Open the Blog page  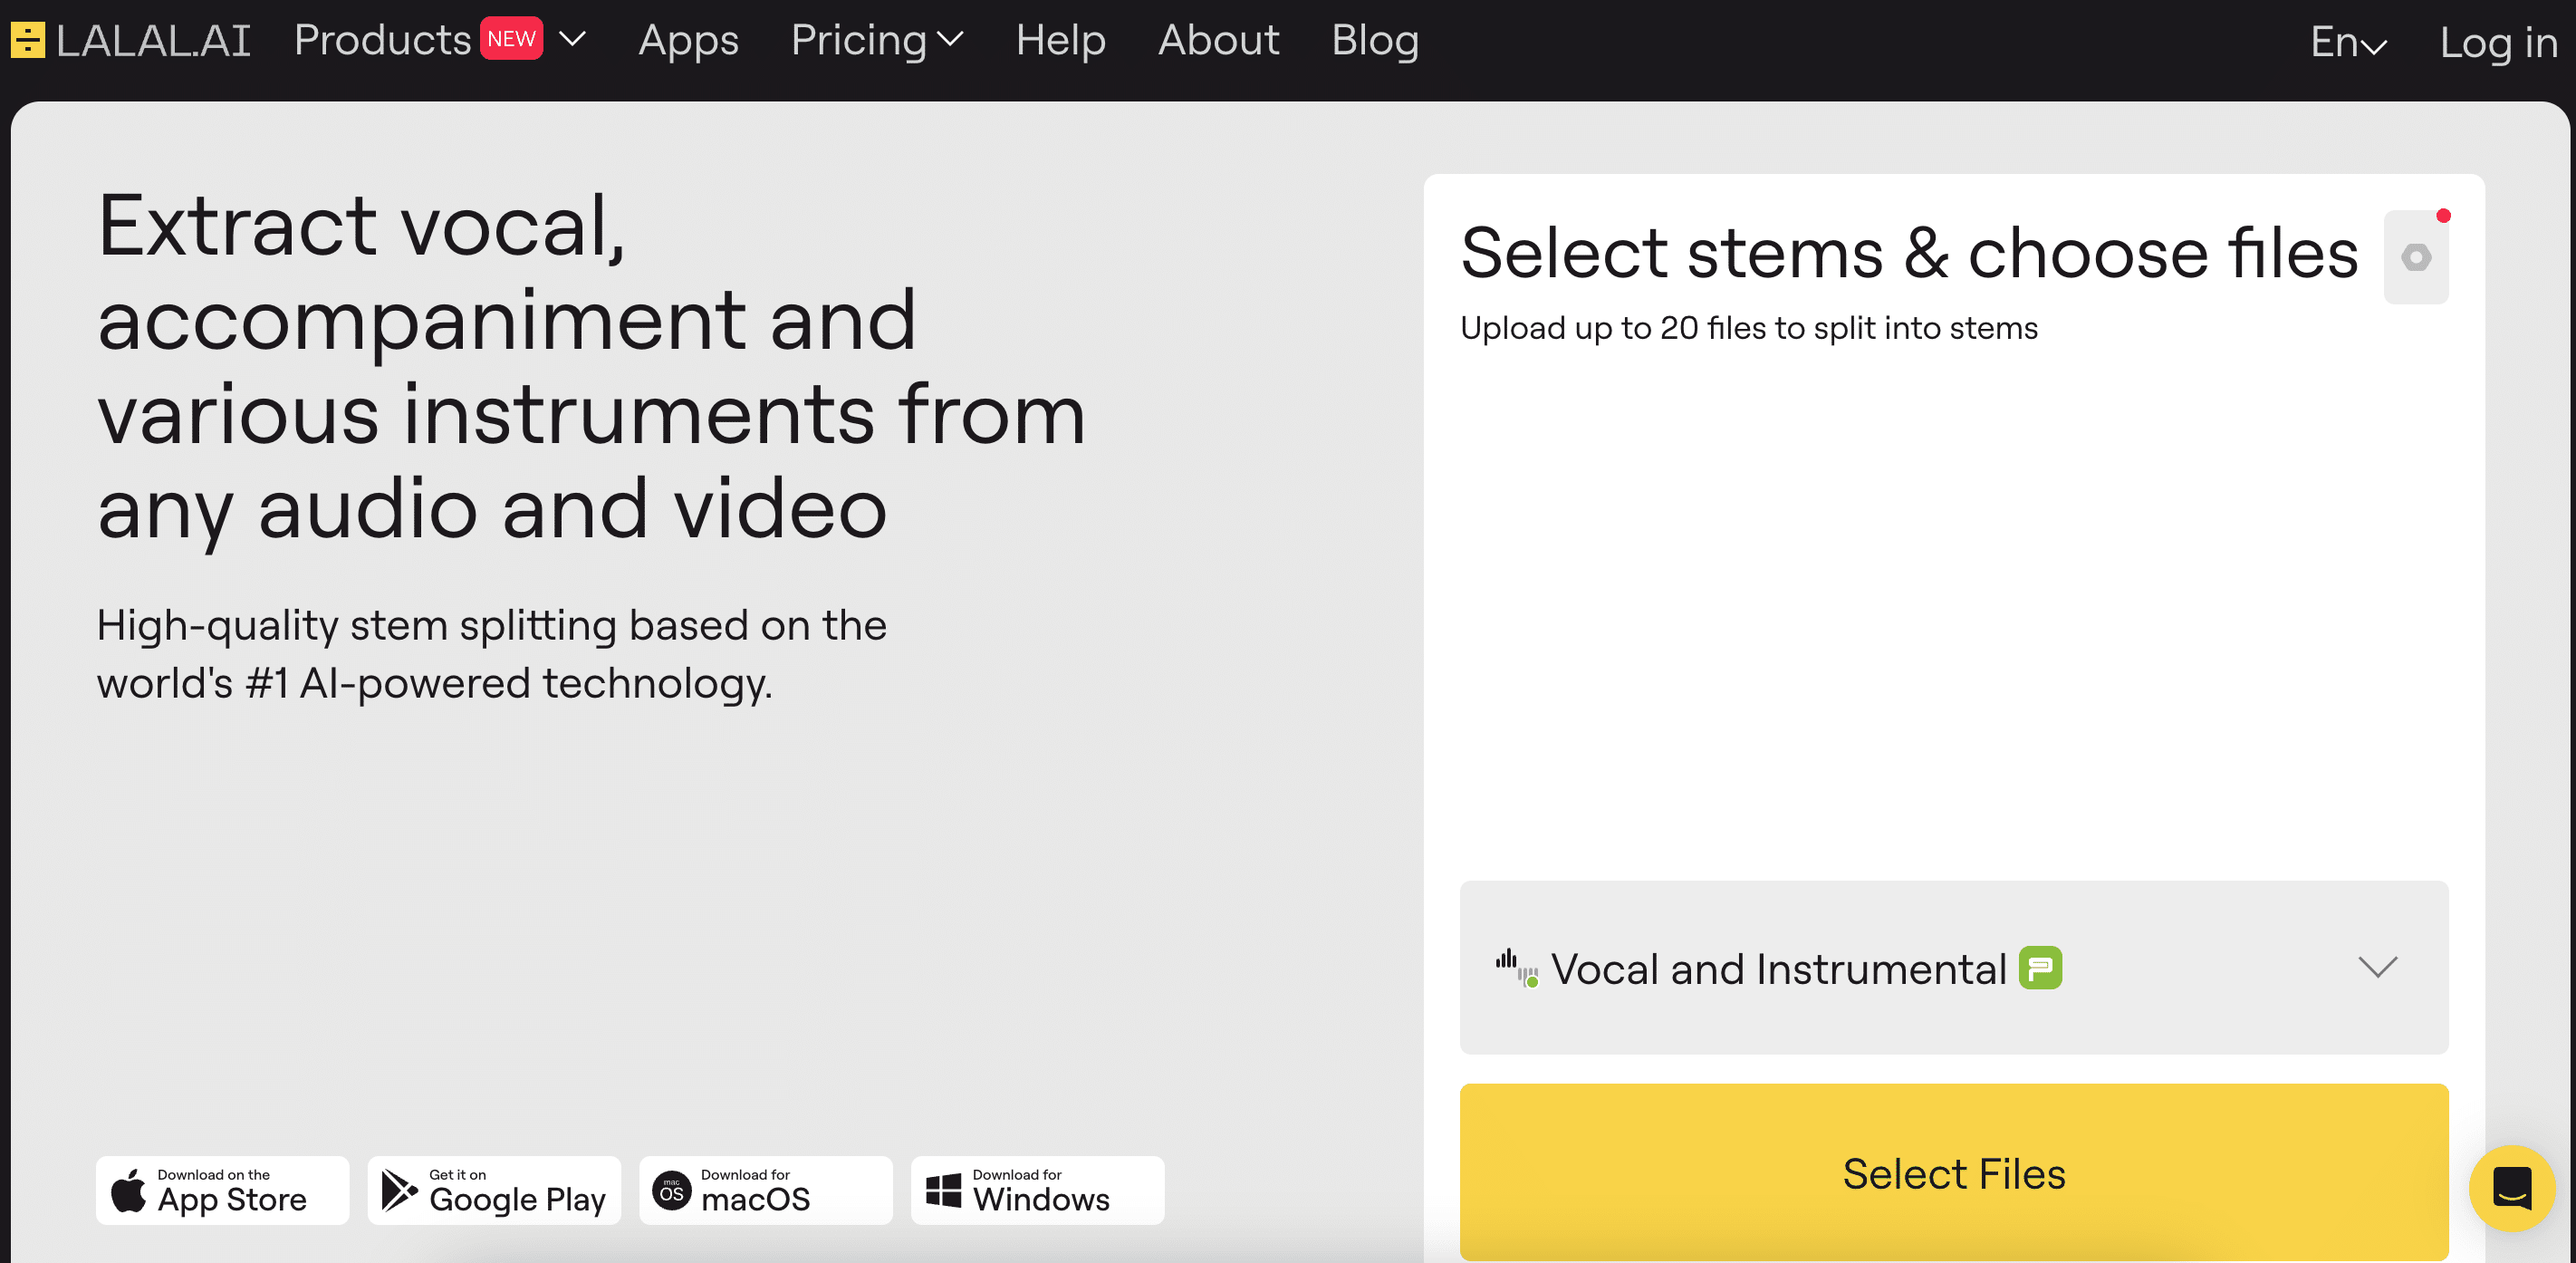(1375, 40)
